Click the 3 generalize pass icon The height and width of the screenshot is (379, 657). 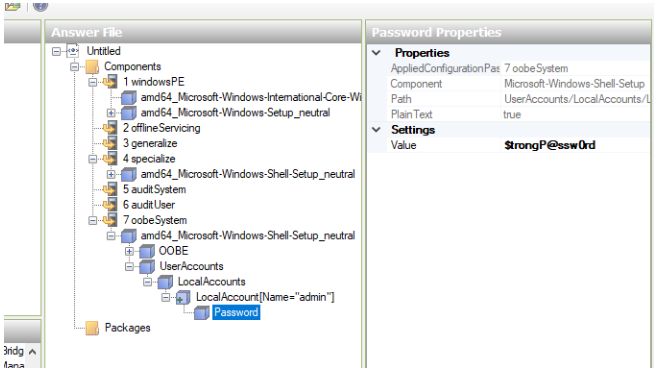[x=110, y=143]
